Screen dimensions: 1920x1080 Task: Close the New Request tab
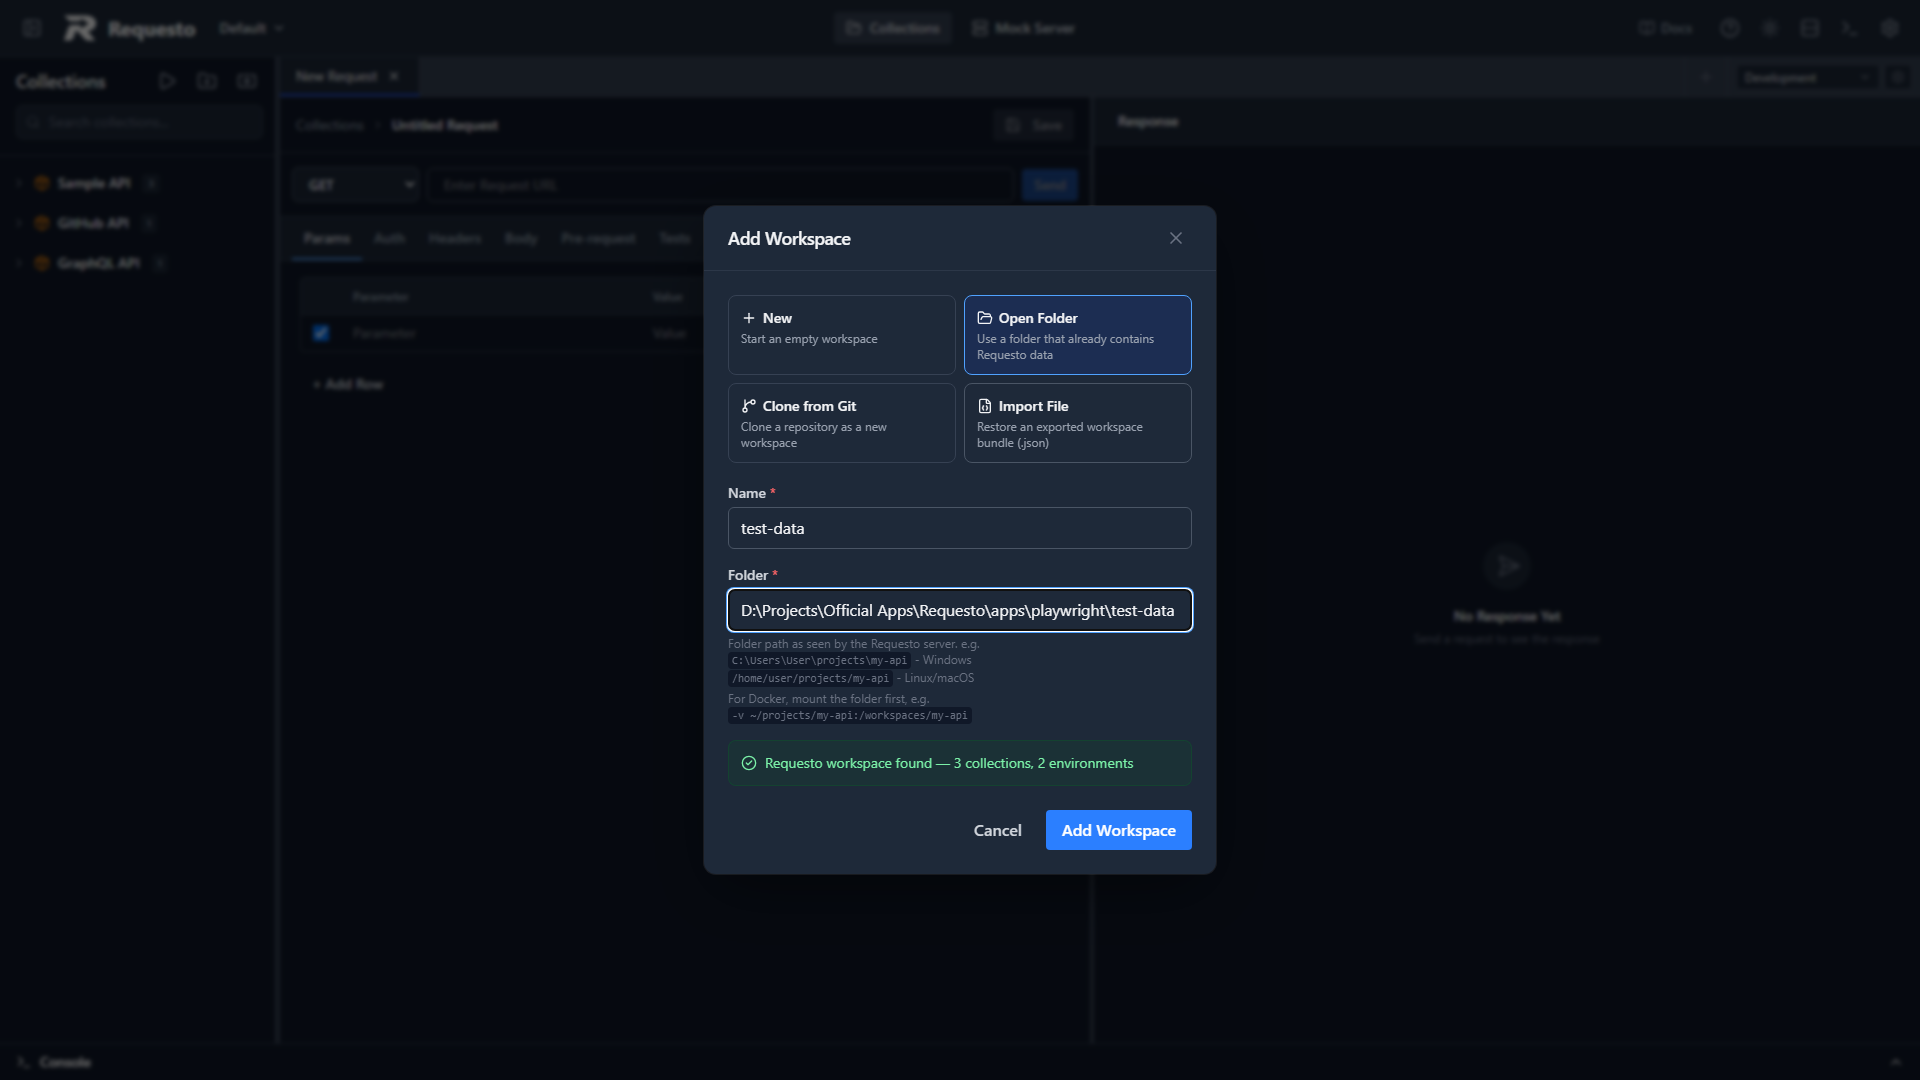click(x=394, y=76)
